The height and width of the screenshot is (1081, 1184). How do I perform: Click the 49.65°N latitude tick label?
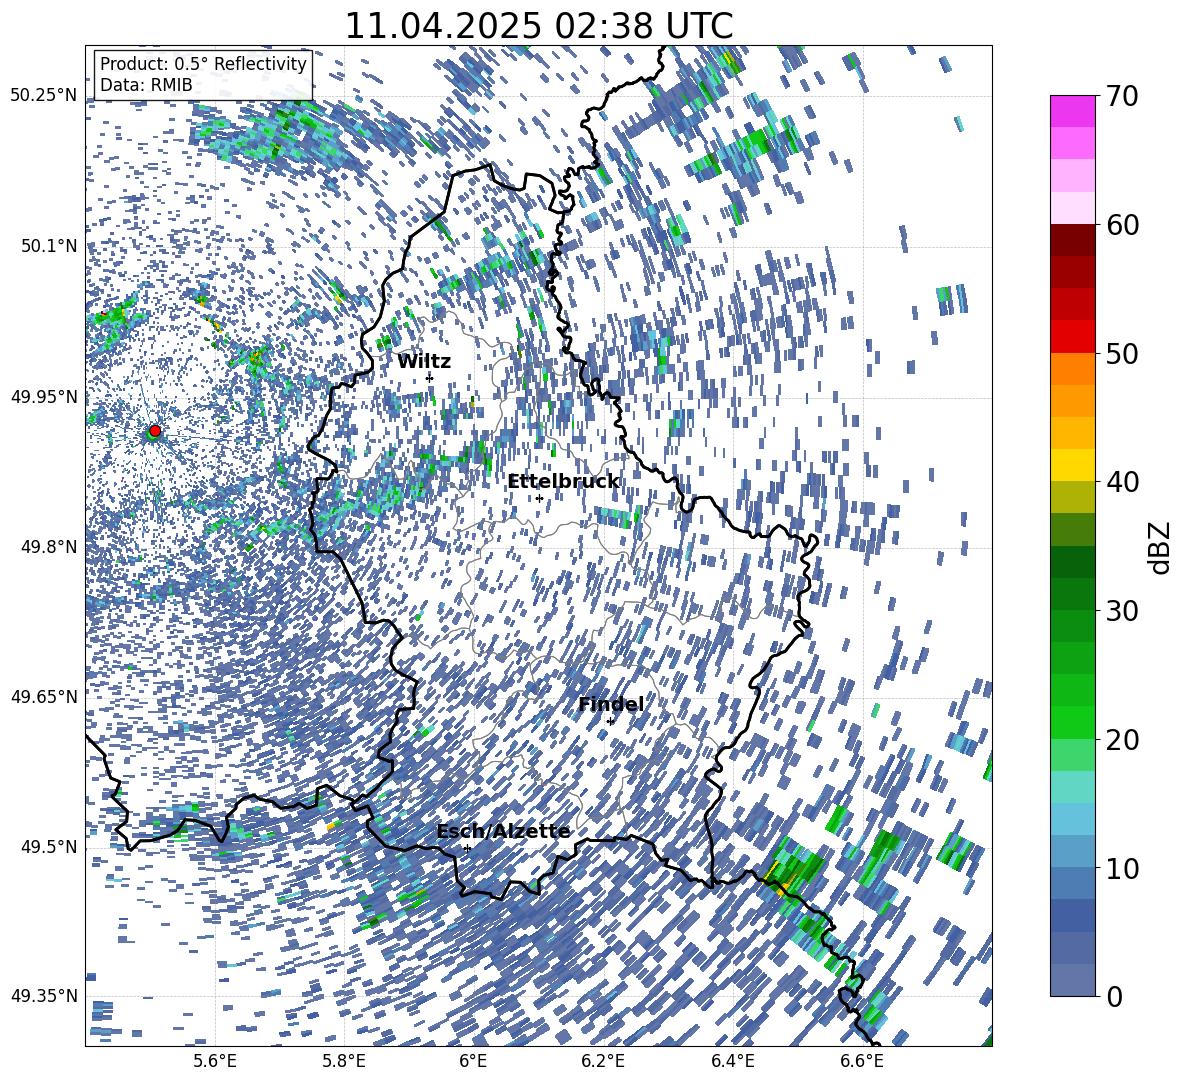point(44,697)
